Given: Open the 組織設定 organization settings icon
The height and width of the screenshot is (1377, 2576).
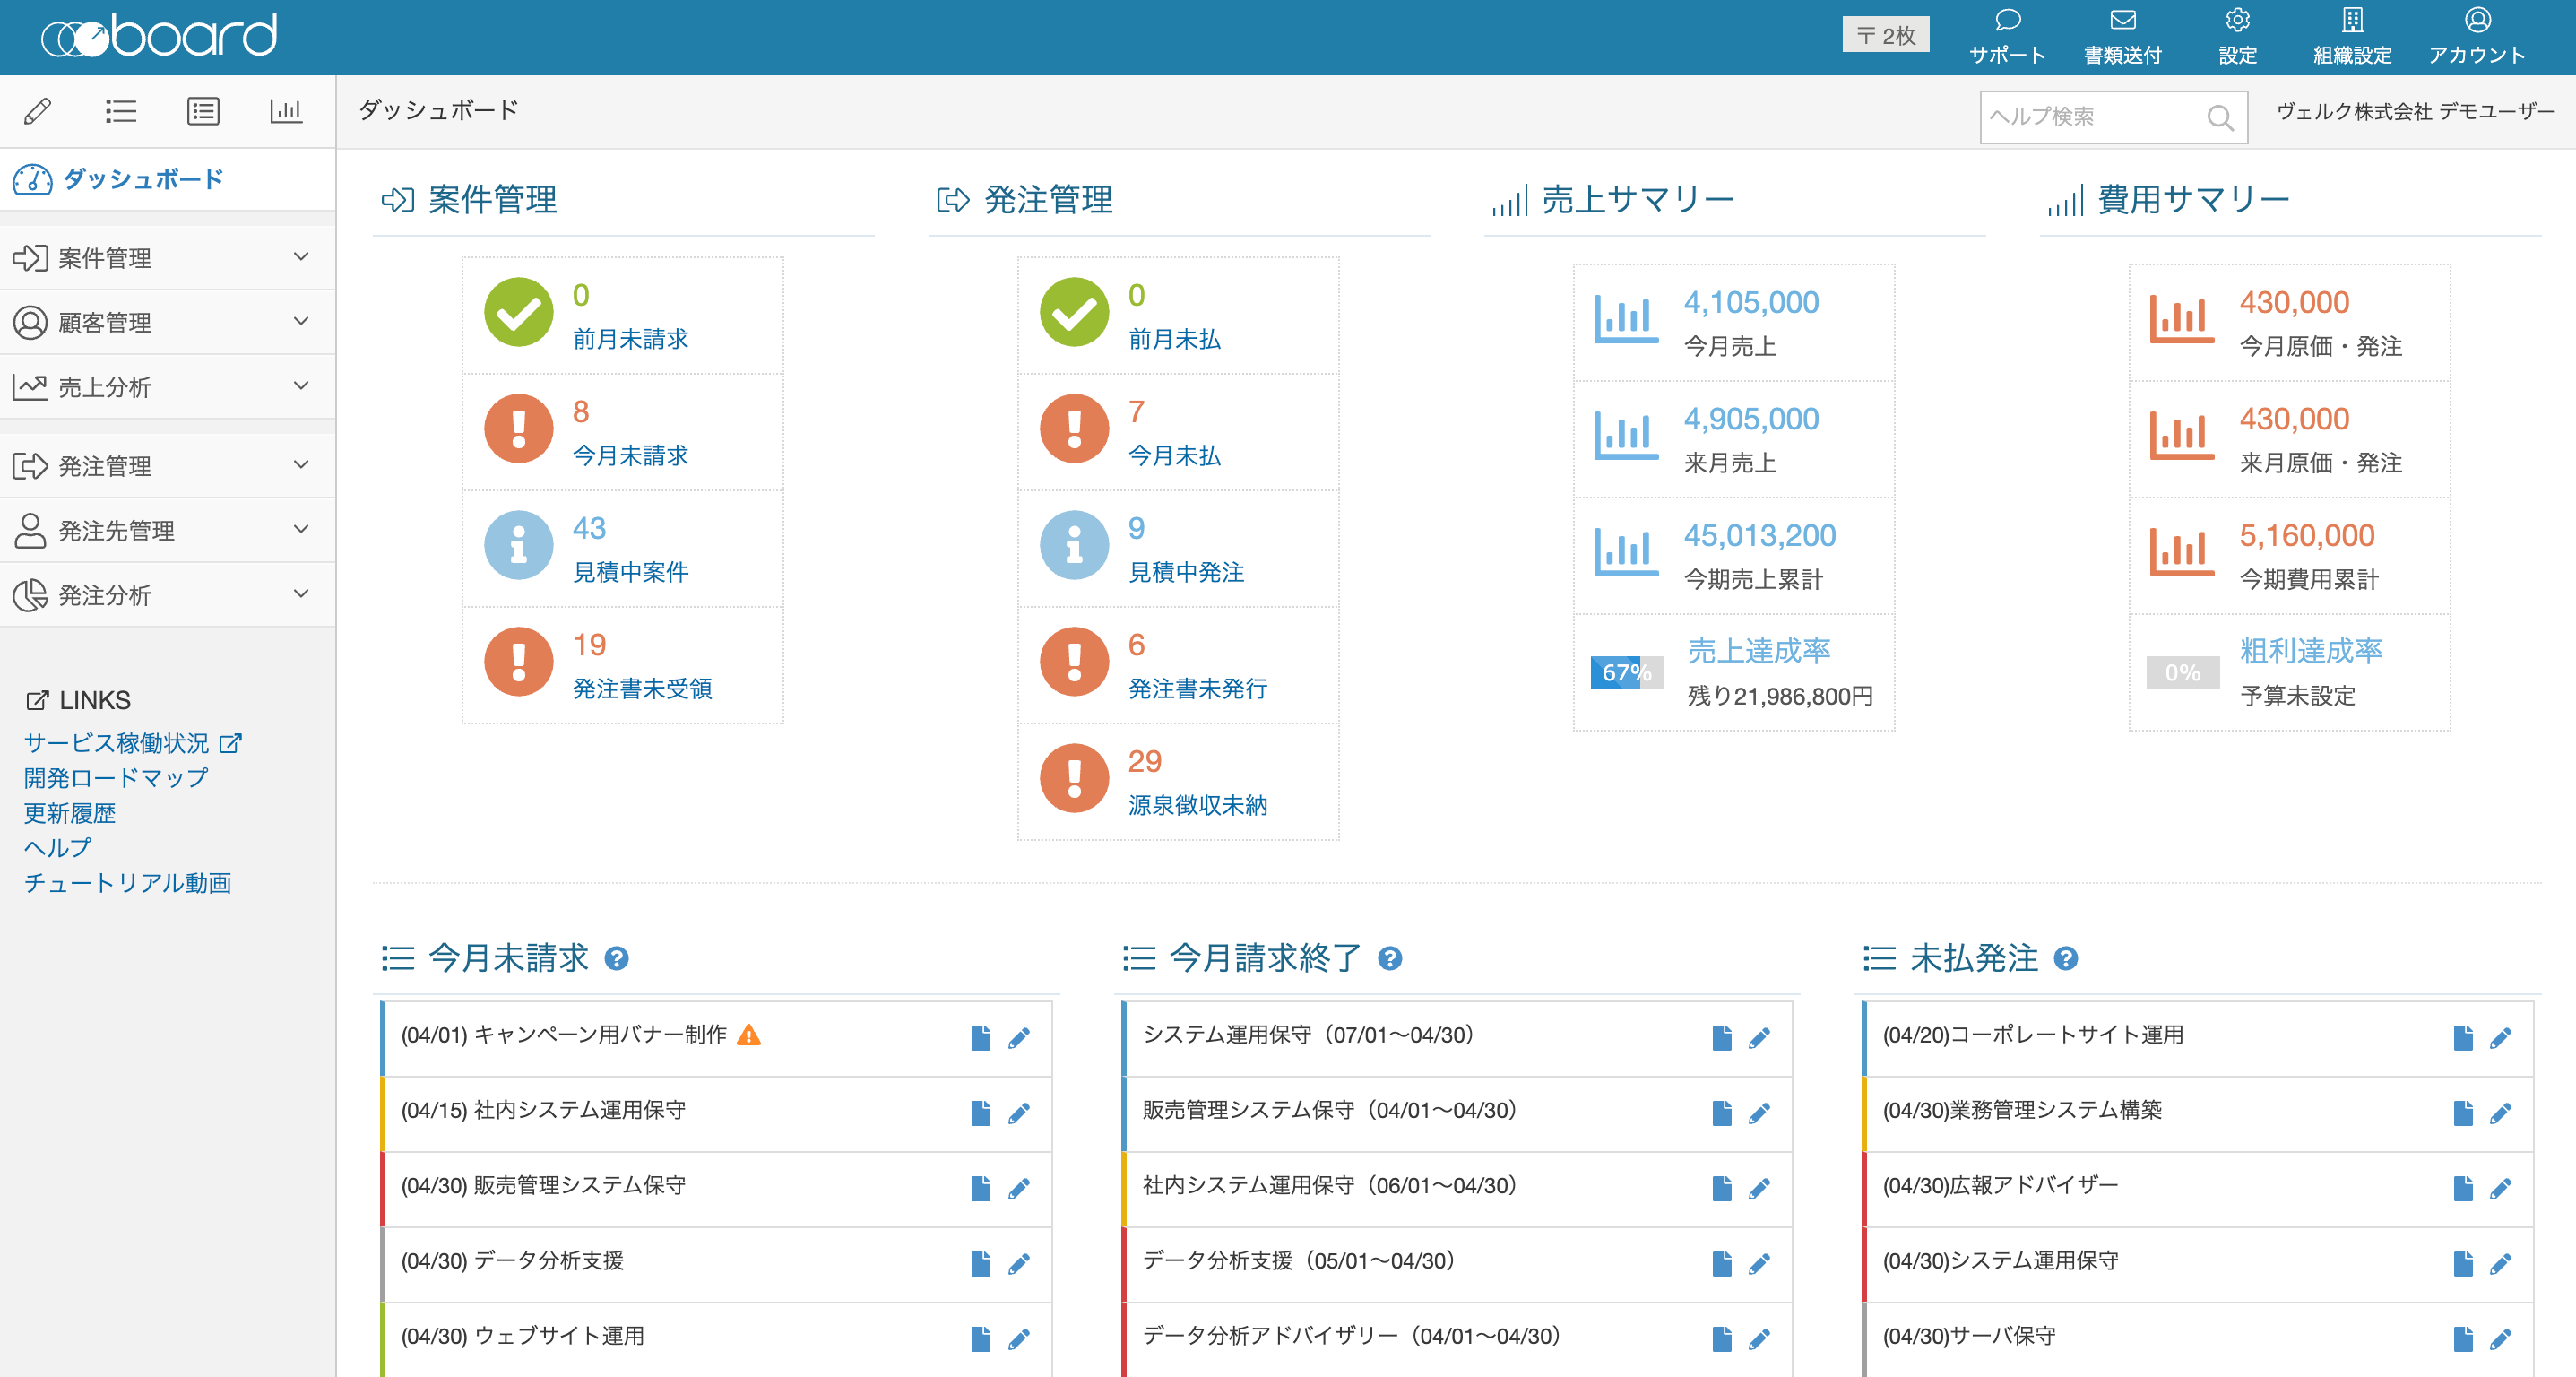Looking at the screenshot, I should (x=2352, y=35).
